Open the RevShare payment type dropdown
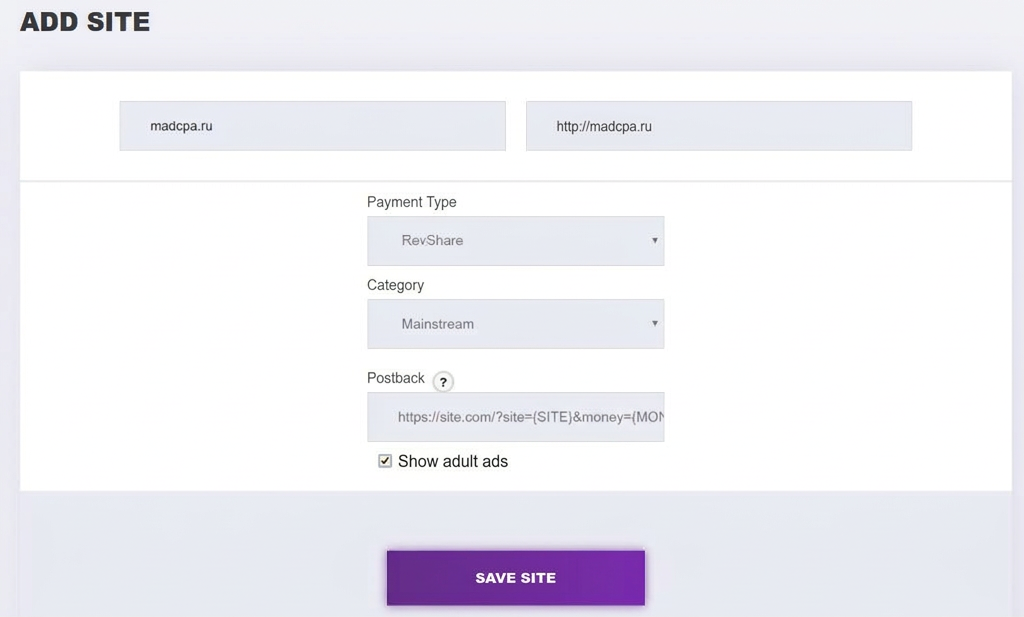 515,241
